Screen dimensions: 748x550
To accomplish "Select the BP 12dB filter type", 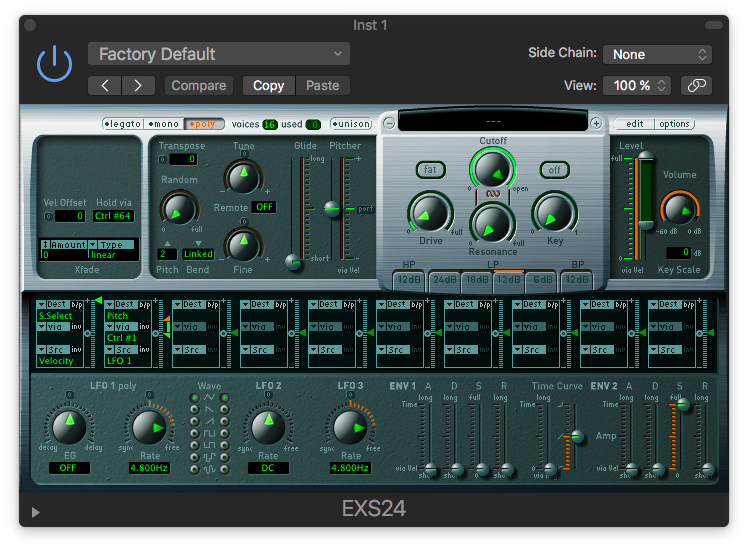I will tap(577, 279).
